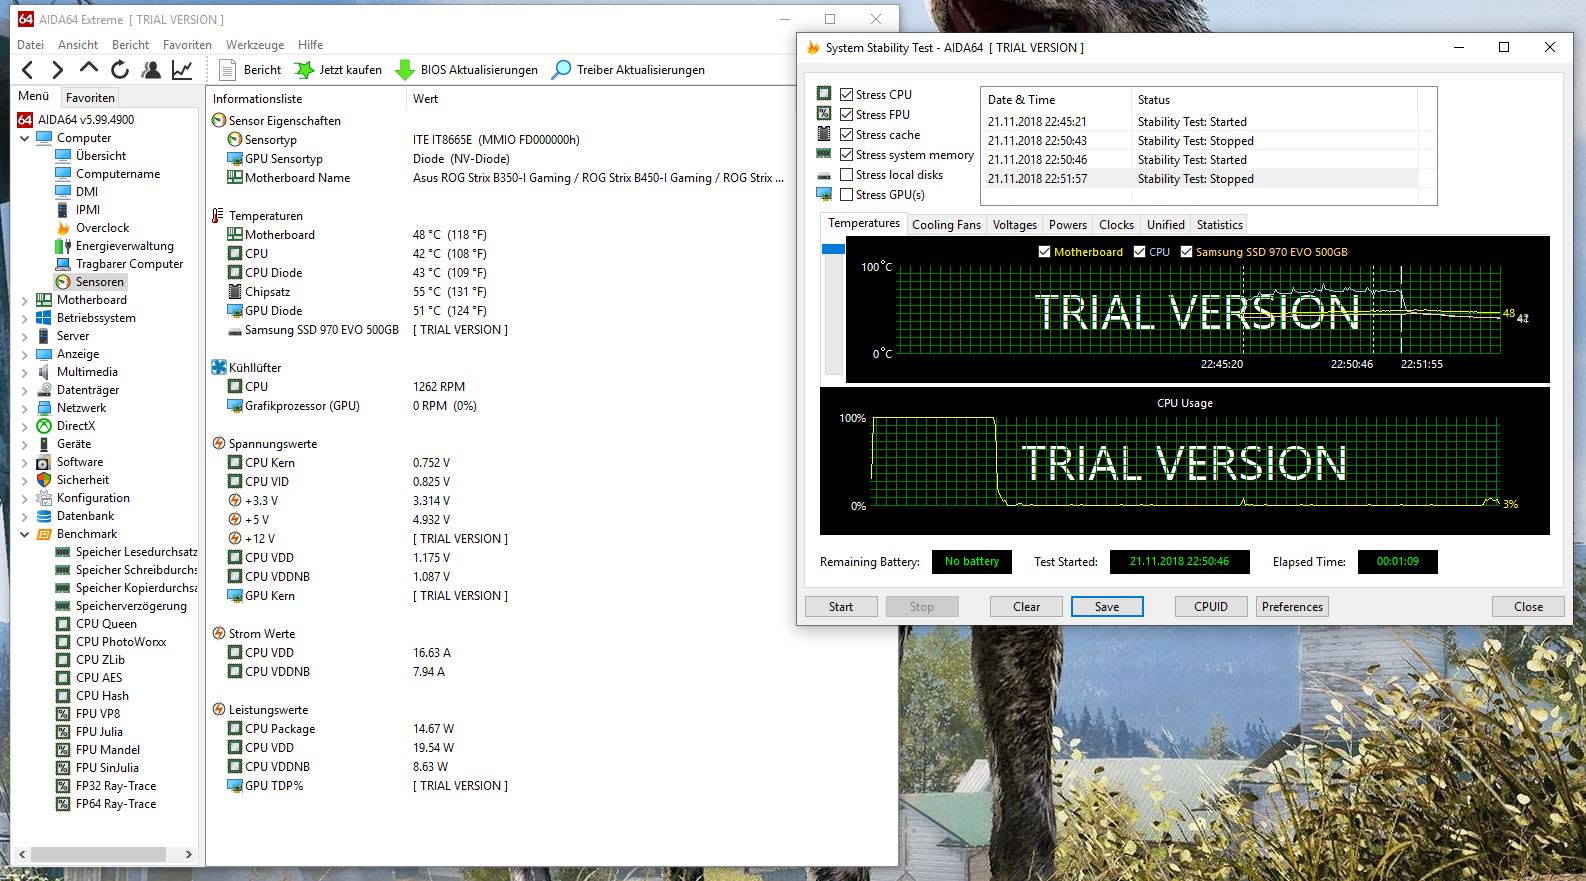Go forward with the right arrow toolbar icon

[x=58, y=70]
